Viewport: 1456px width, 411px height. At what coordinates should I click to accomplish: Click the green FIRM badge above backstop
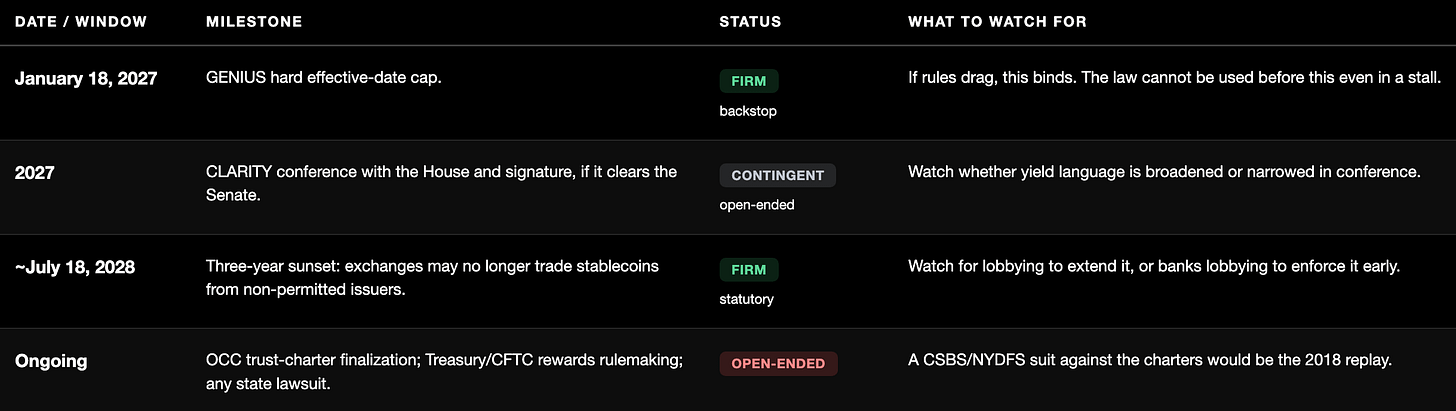point(749,81)
